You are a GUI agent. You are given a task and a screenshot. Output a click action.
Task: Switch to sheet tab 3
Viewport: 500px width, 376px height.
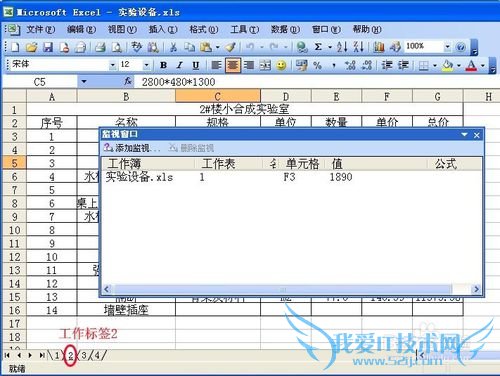84,355
